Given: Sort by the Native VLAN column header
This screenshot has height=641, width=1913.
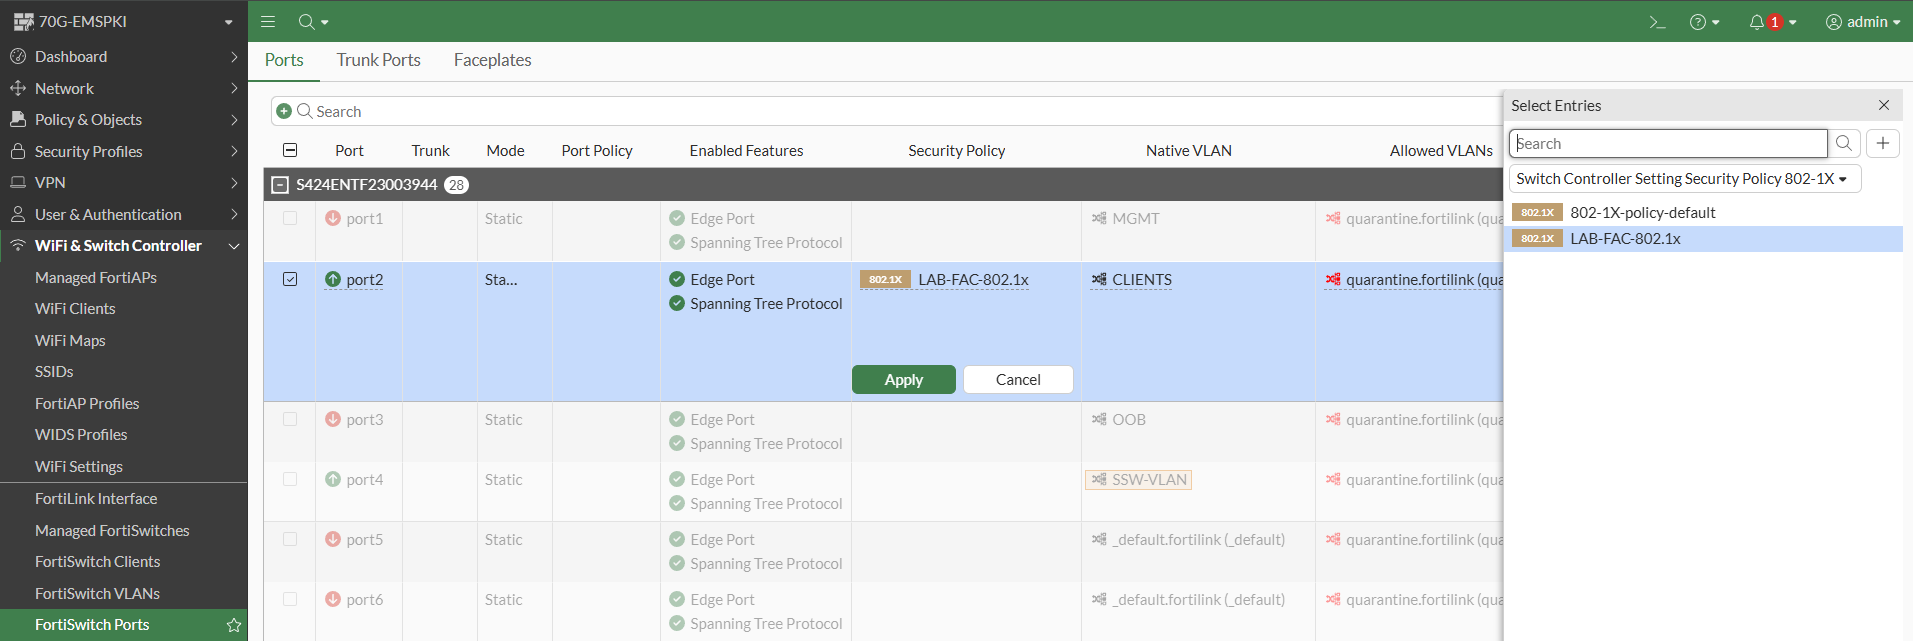Looking at the screenshot, I should (1188, 150).
